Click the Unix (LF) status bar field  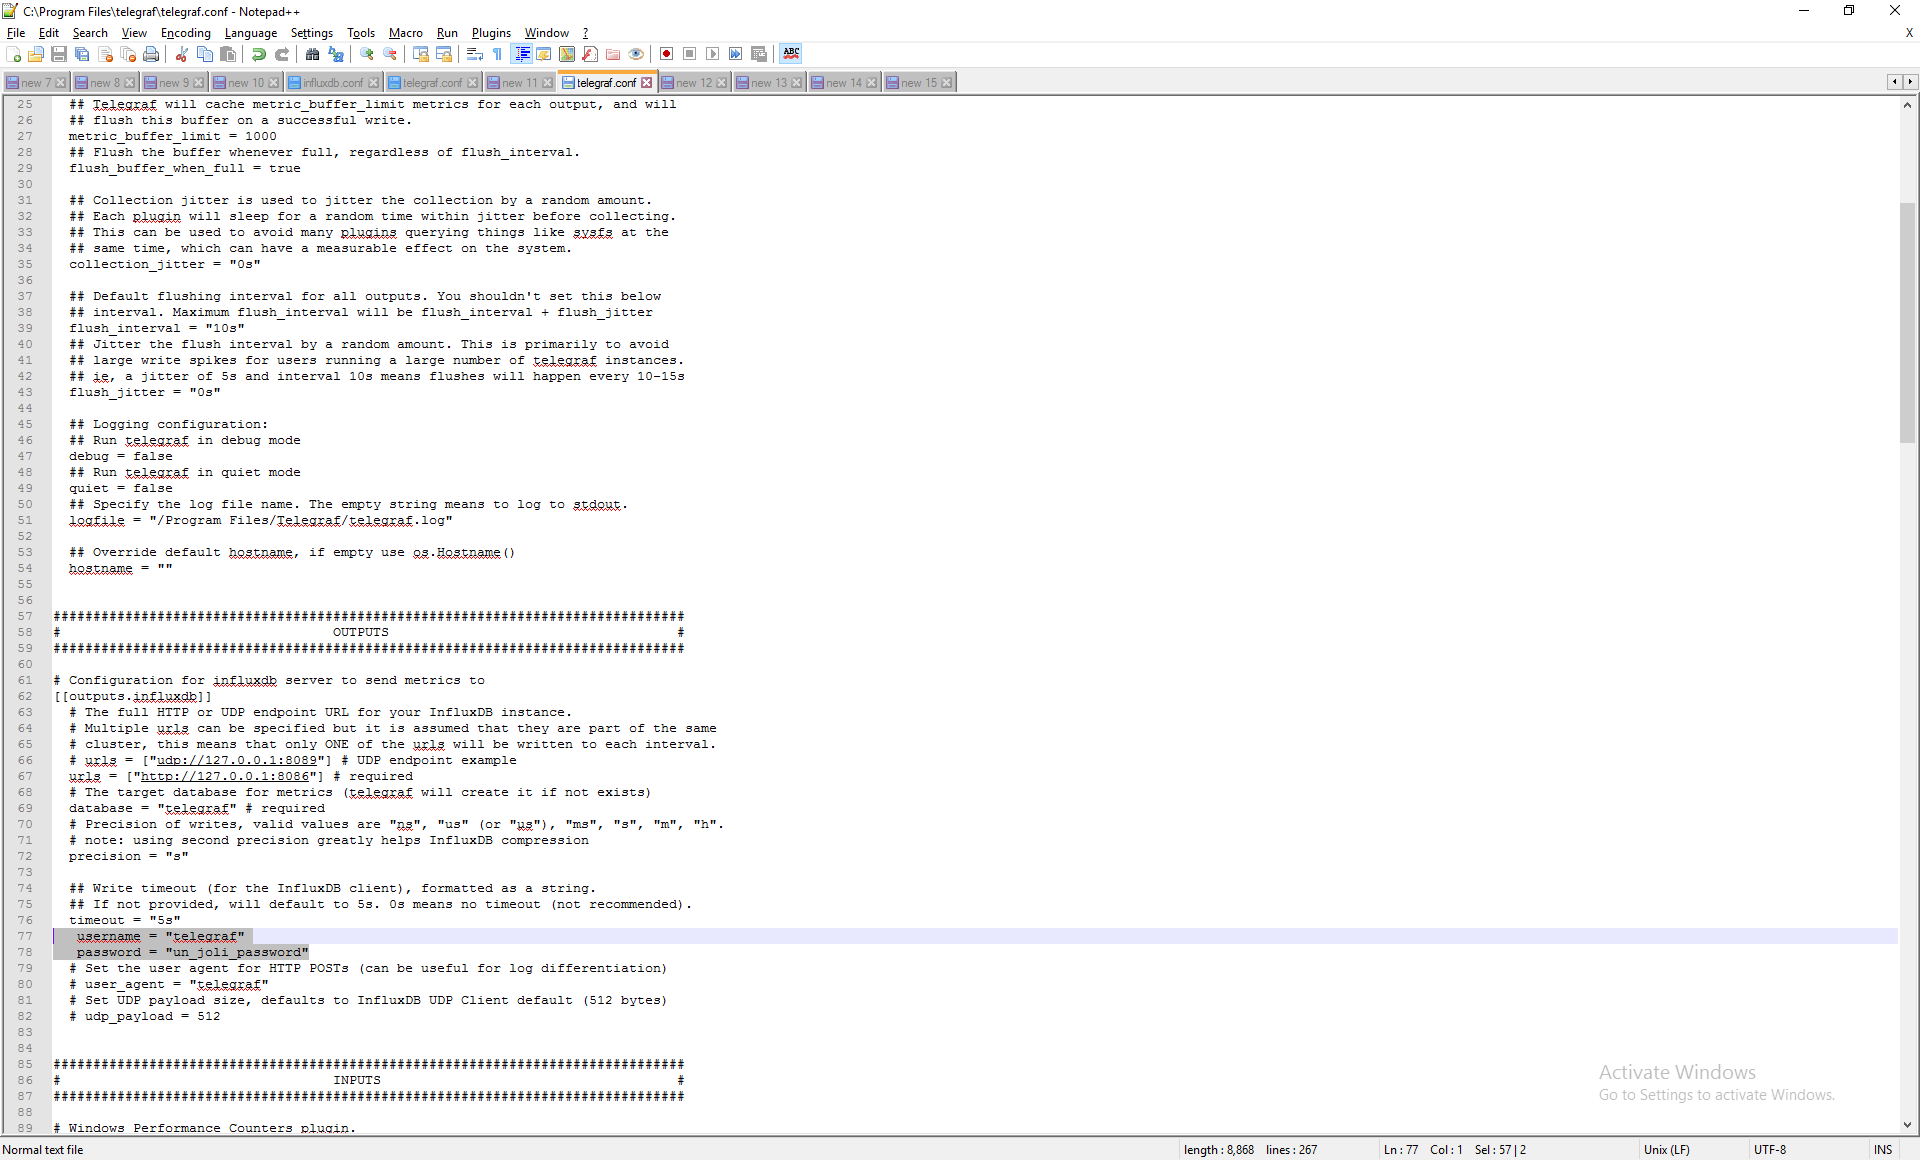(x=1667, y=1150)
